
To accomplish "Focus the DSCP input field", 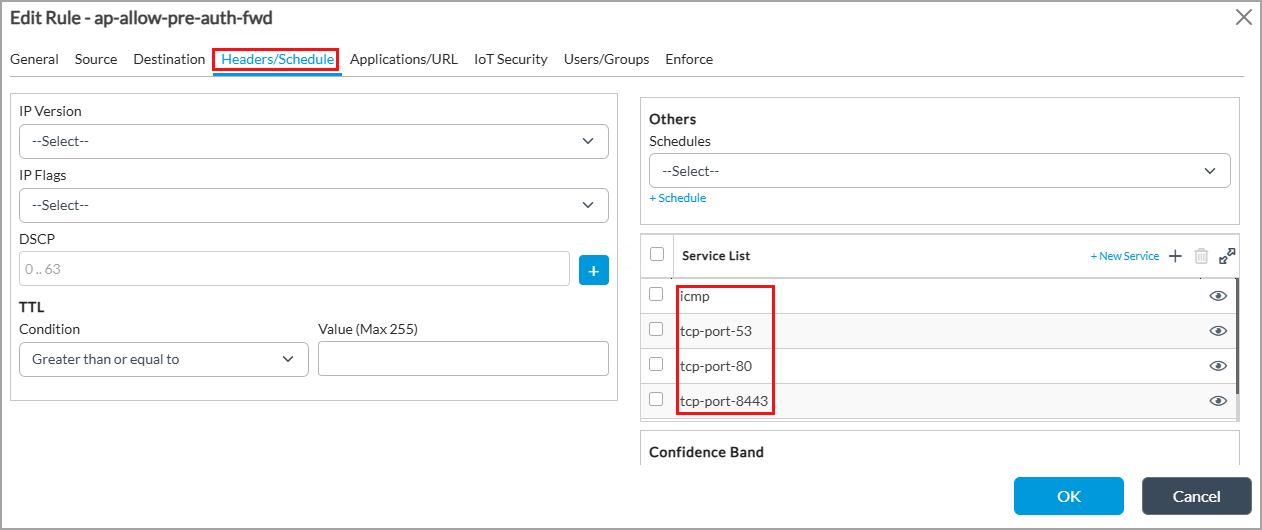I will coord(295,269).
